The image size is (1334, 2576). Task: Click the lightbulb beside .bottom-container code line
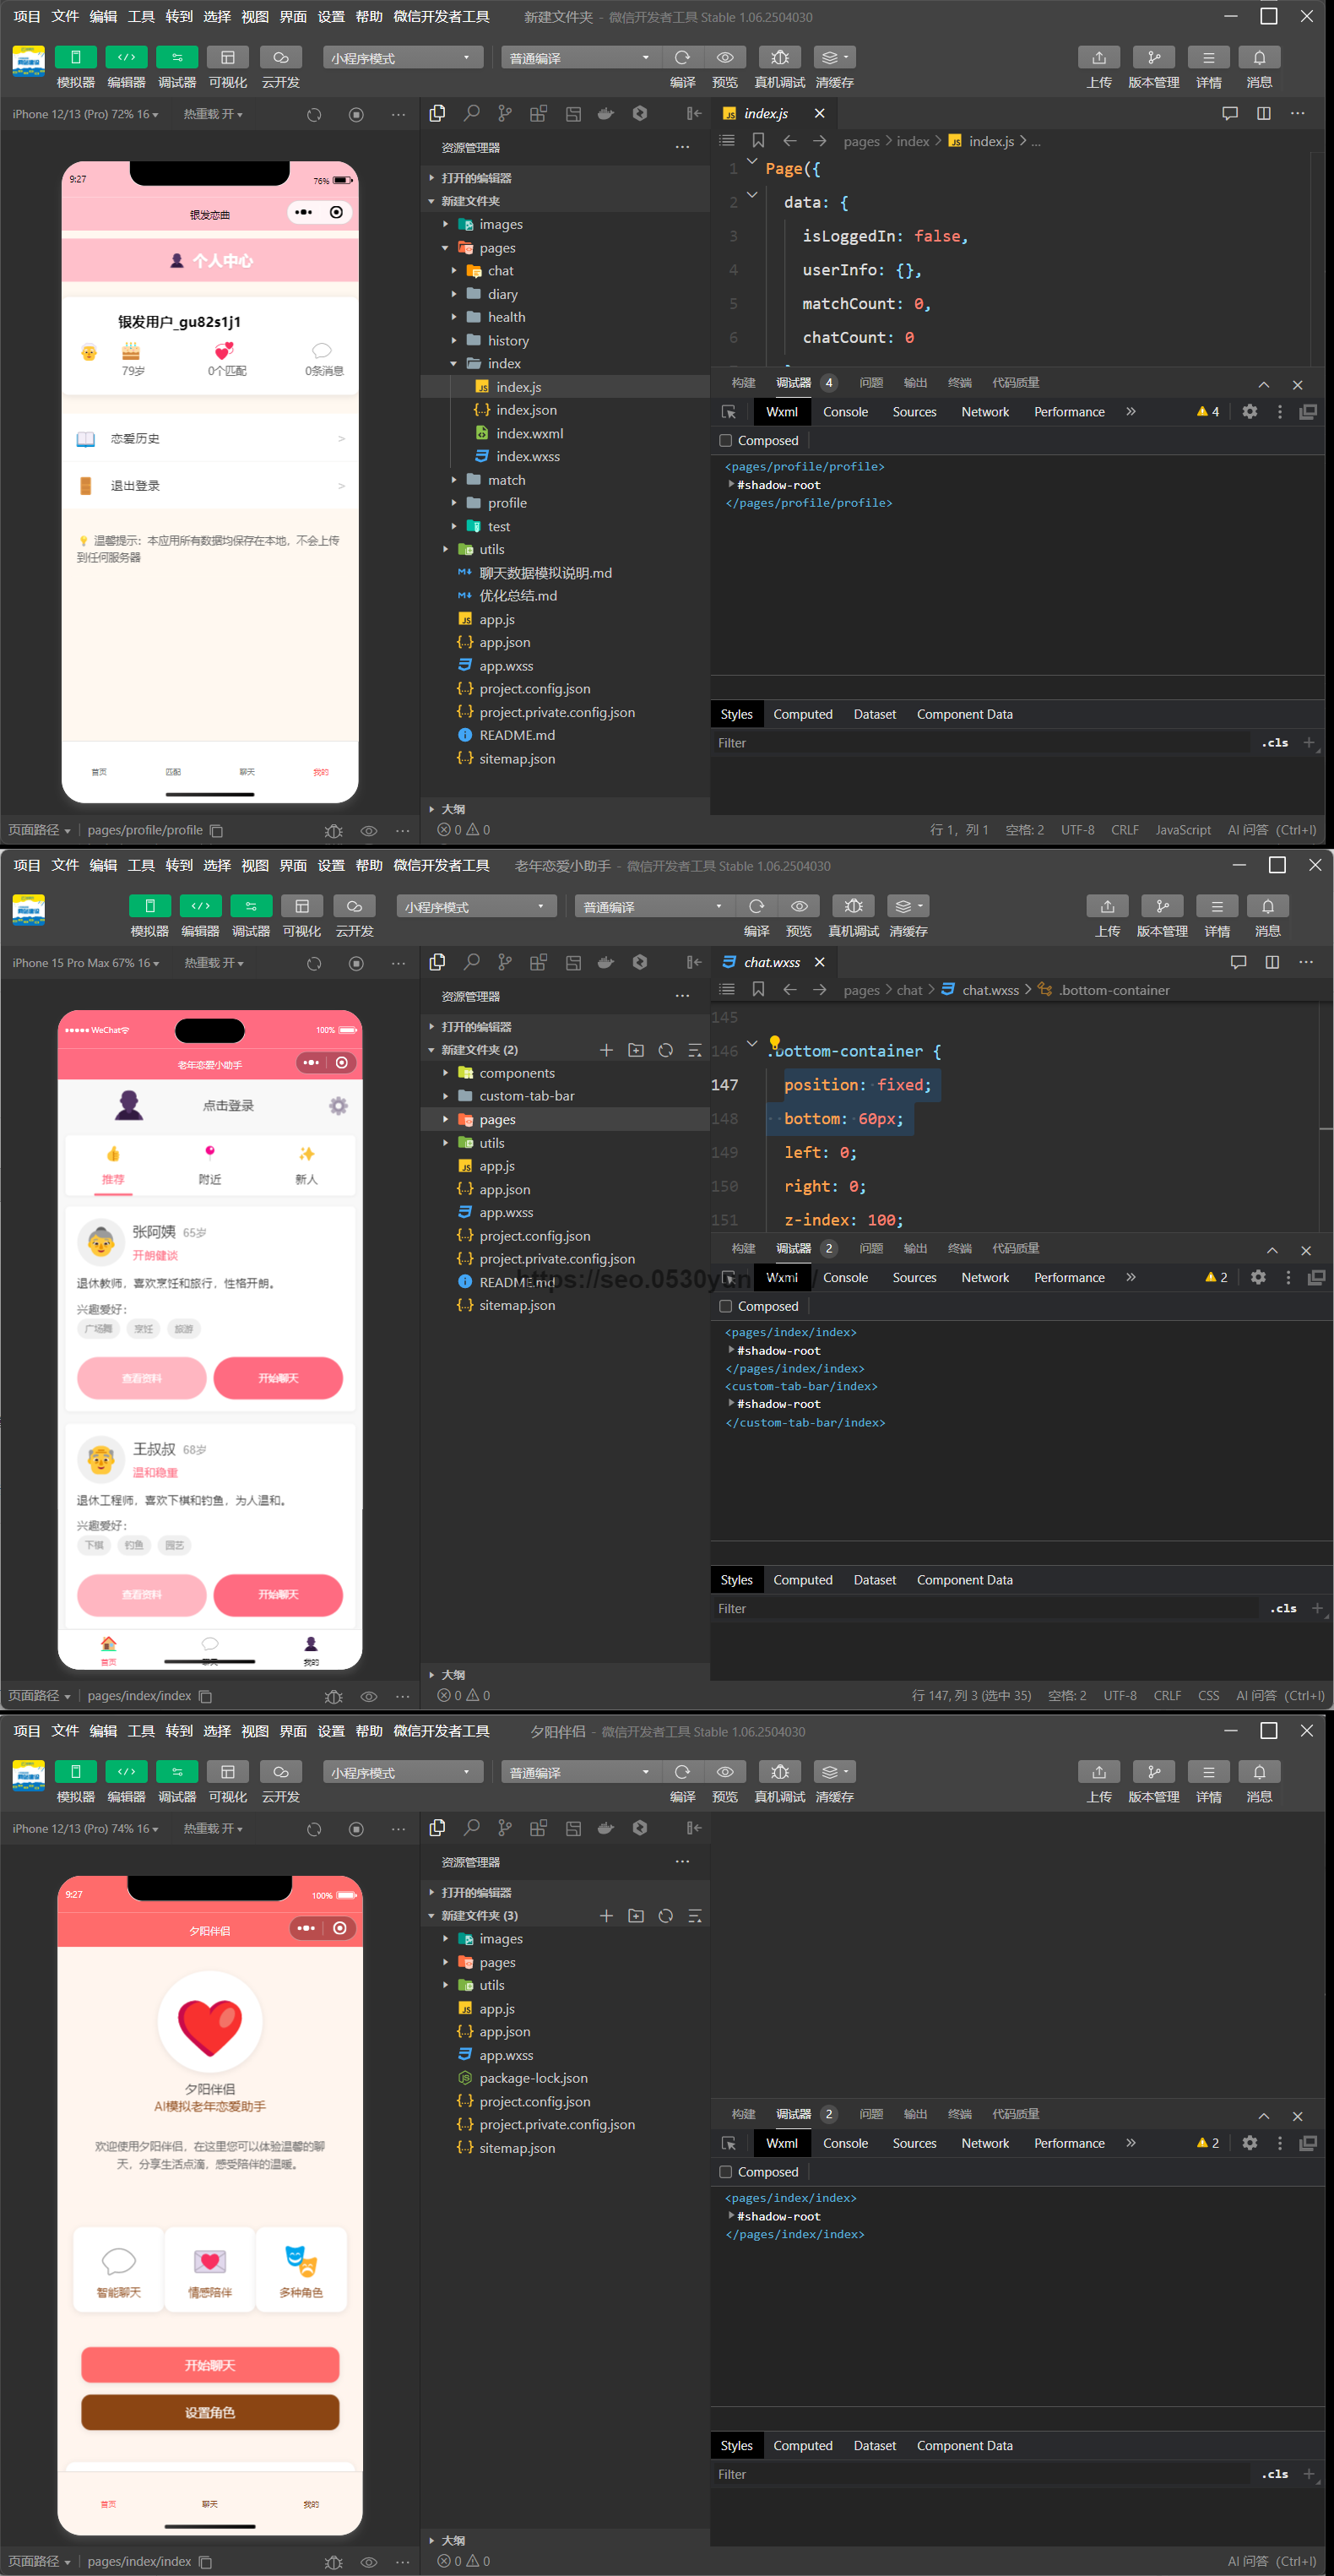point(774,1042)
